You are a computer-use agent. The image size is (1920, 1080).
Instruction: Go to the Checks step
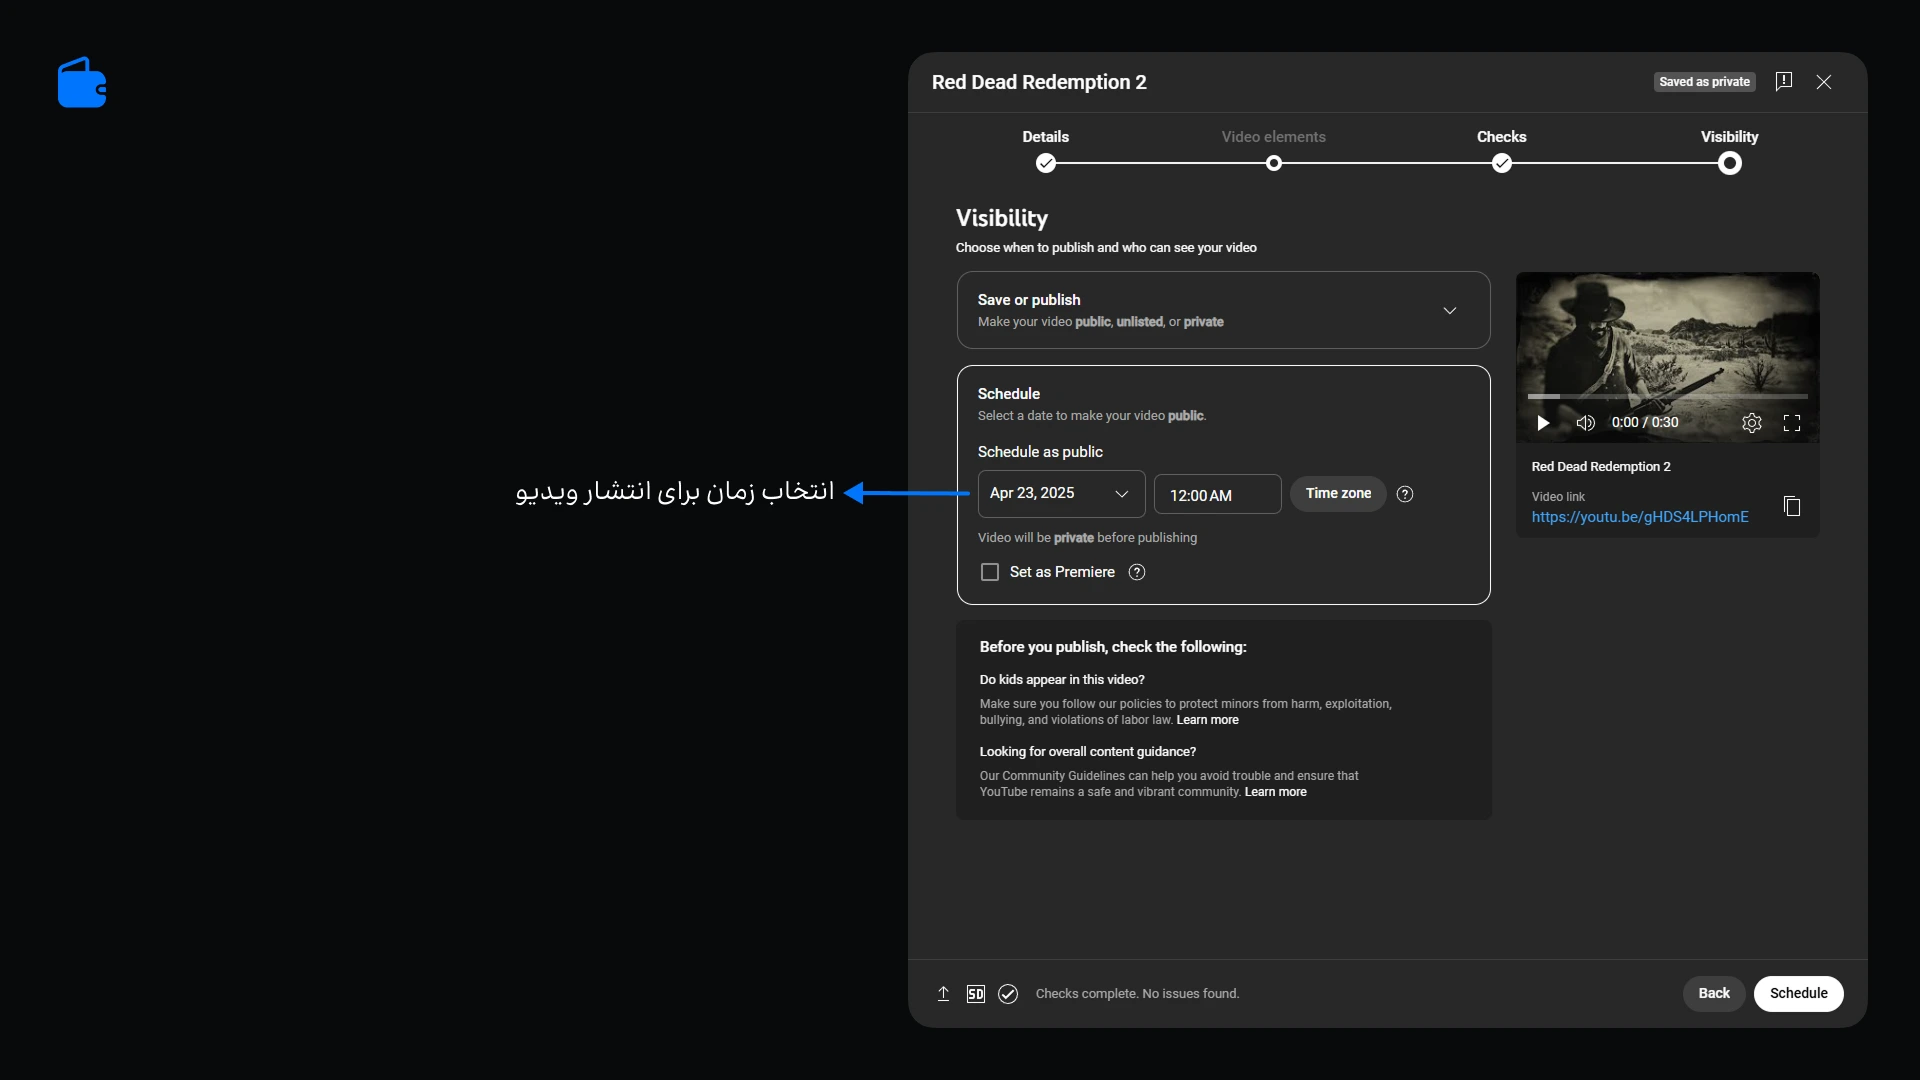point(1501,163)
